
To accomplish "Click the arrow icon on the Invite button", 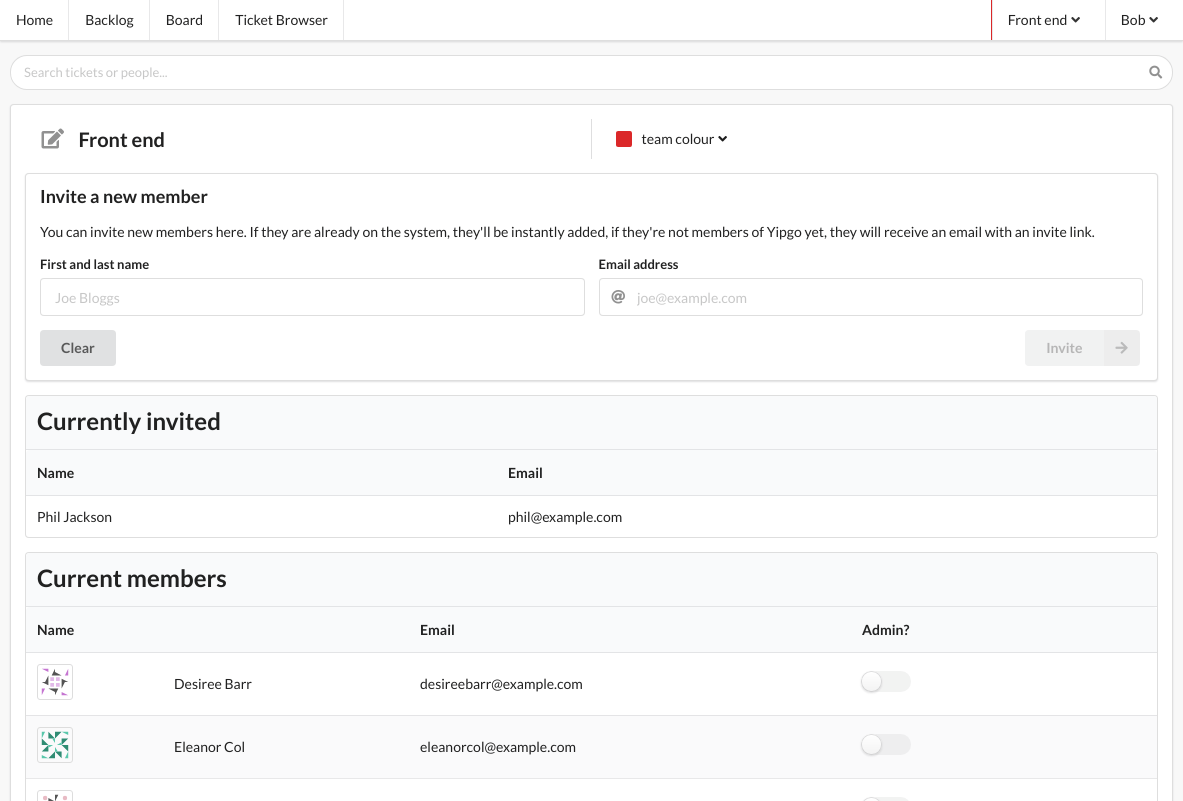I will tap(1121, 348).
